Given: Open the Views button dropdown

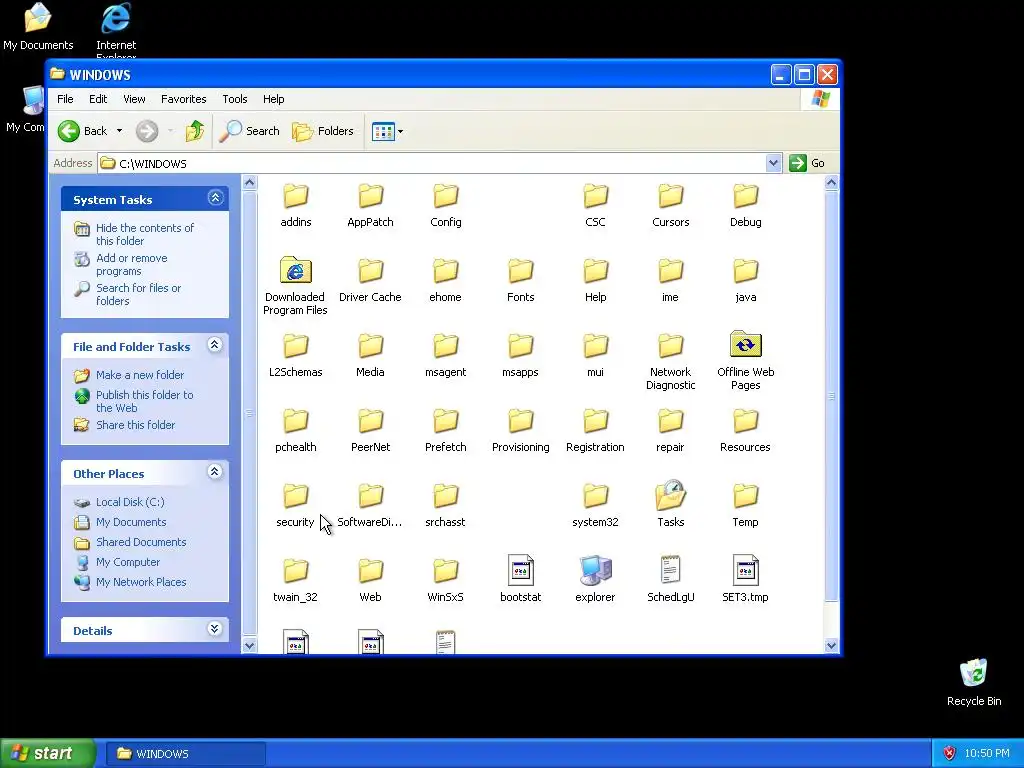Looking at the screenshot, I should pyautogui.click(x=400, y=131).
